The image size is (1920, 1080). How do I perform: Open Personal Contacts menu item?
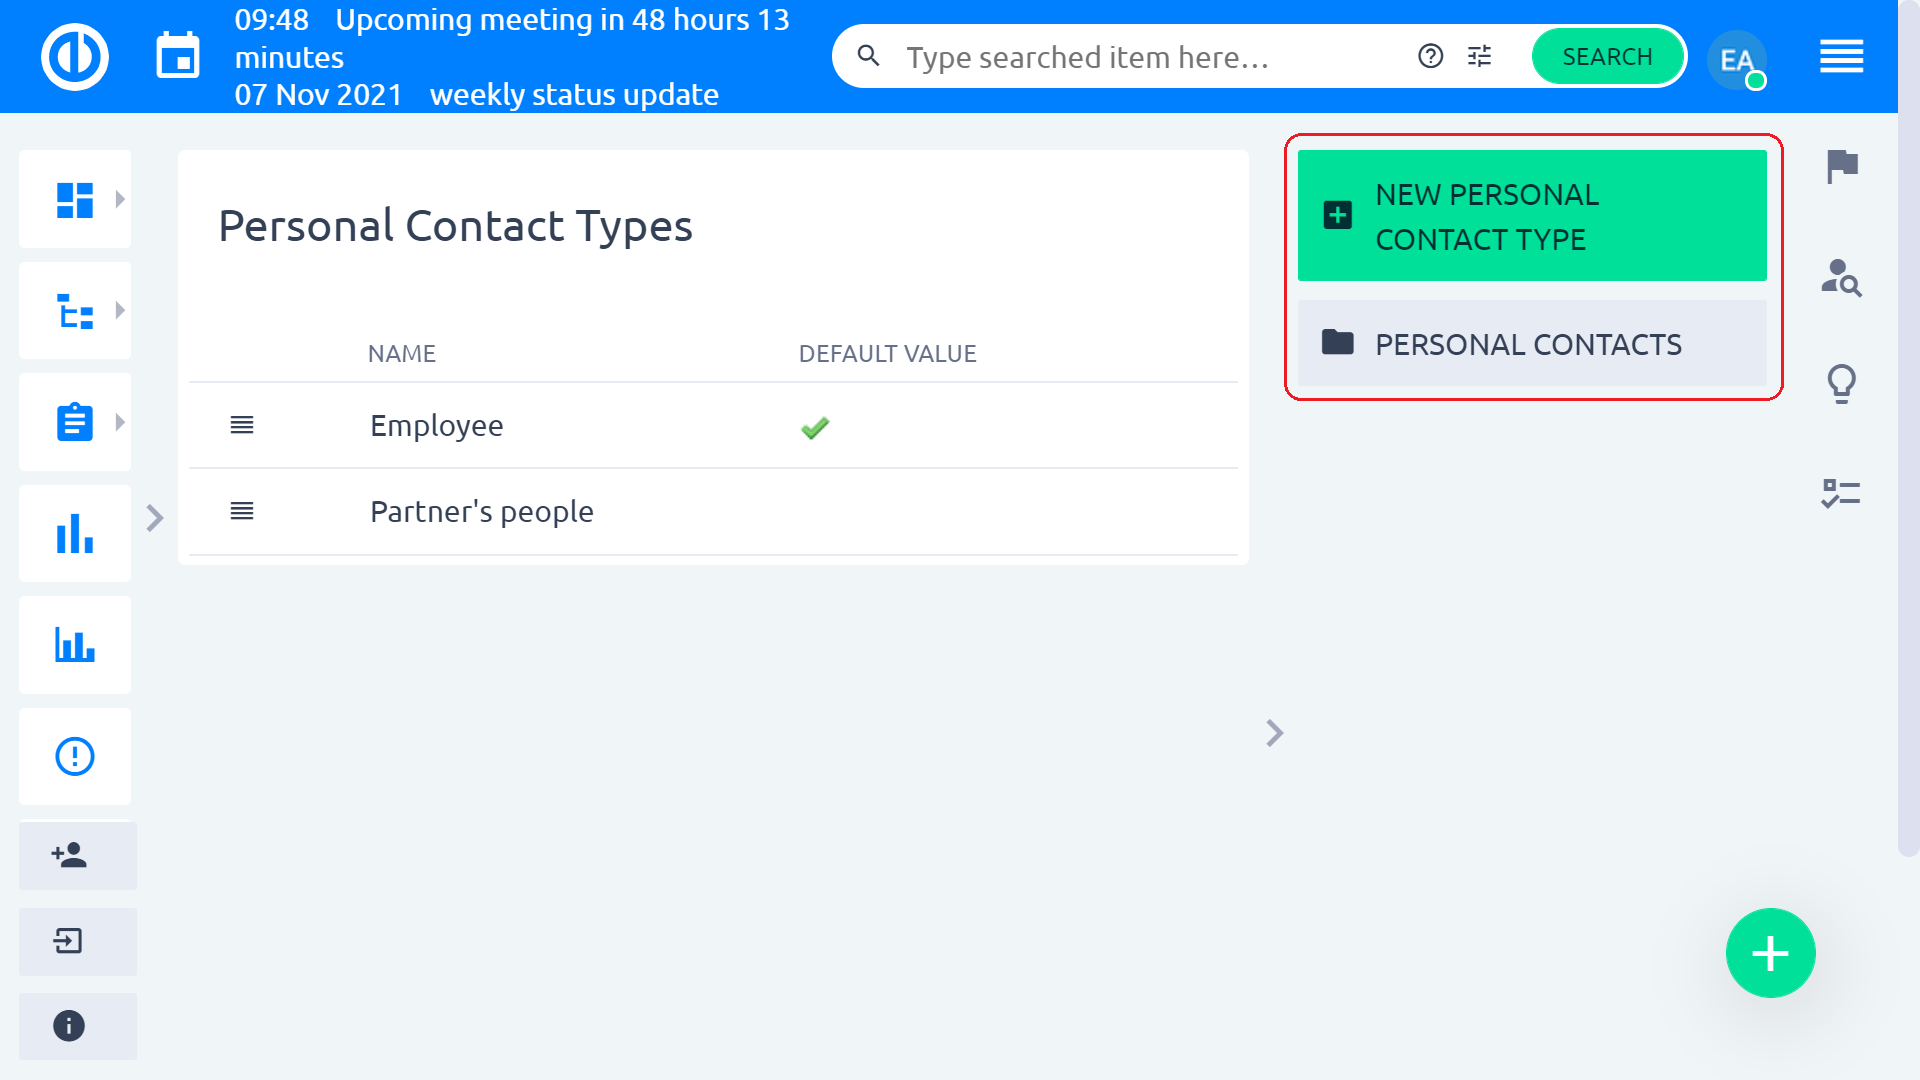click(x=1532, y=343)
